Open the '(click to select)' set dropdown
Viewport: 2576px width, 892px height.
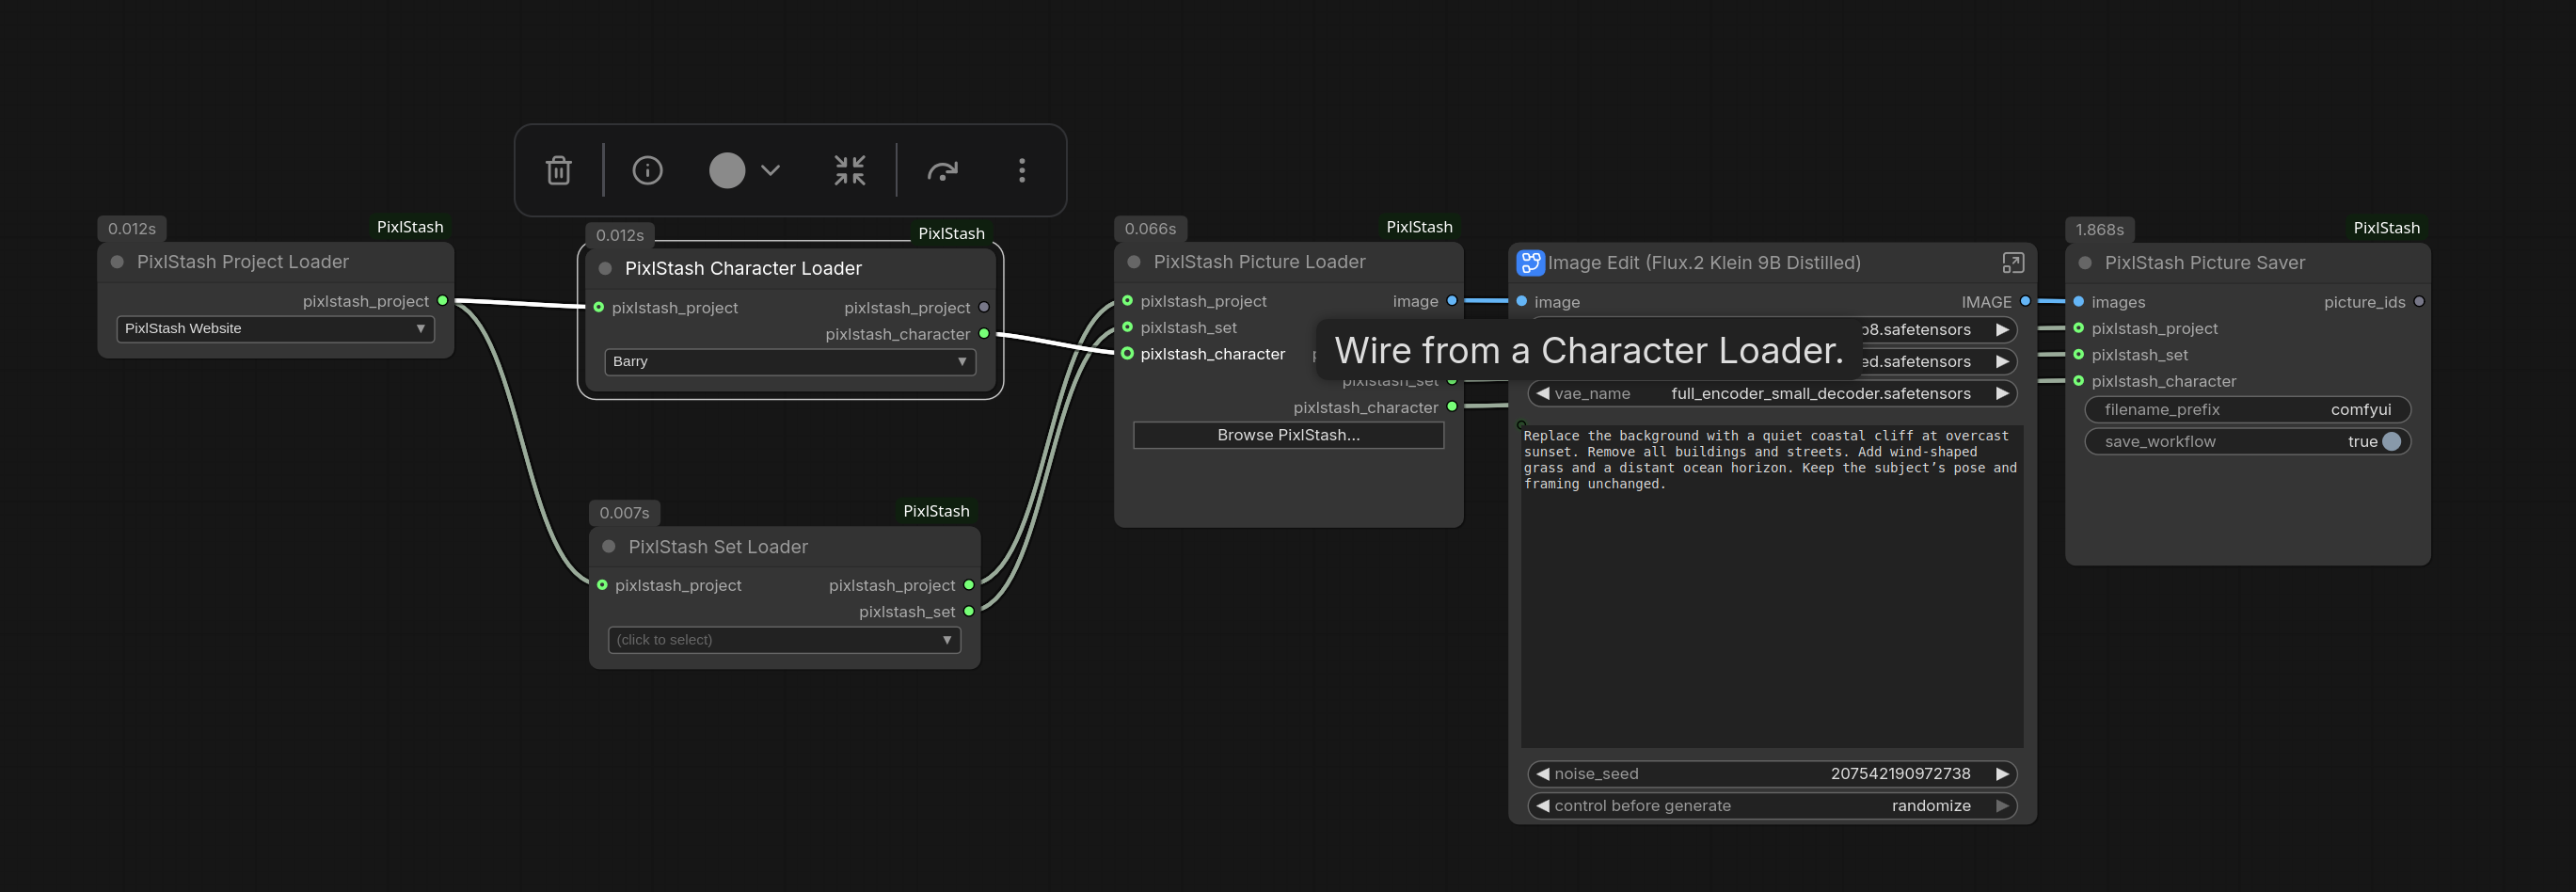point(783,640)
